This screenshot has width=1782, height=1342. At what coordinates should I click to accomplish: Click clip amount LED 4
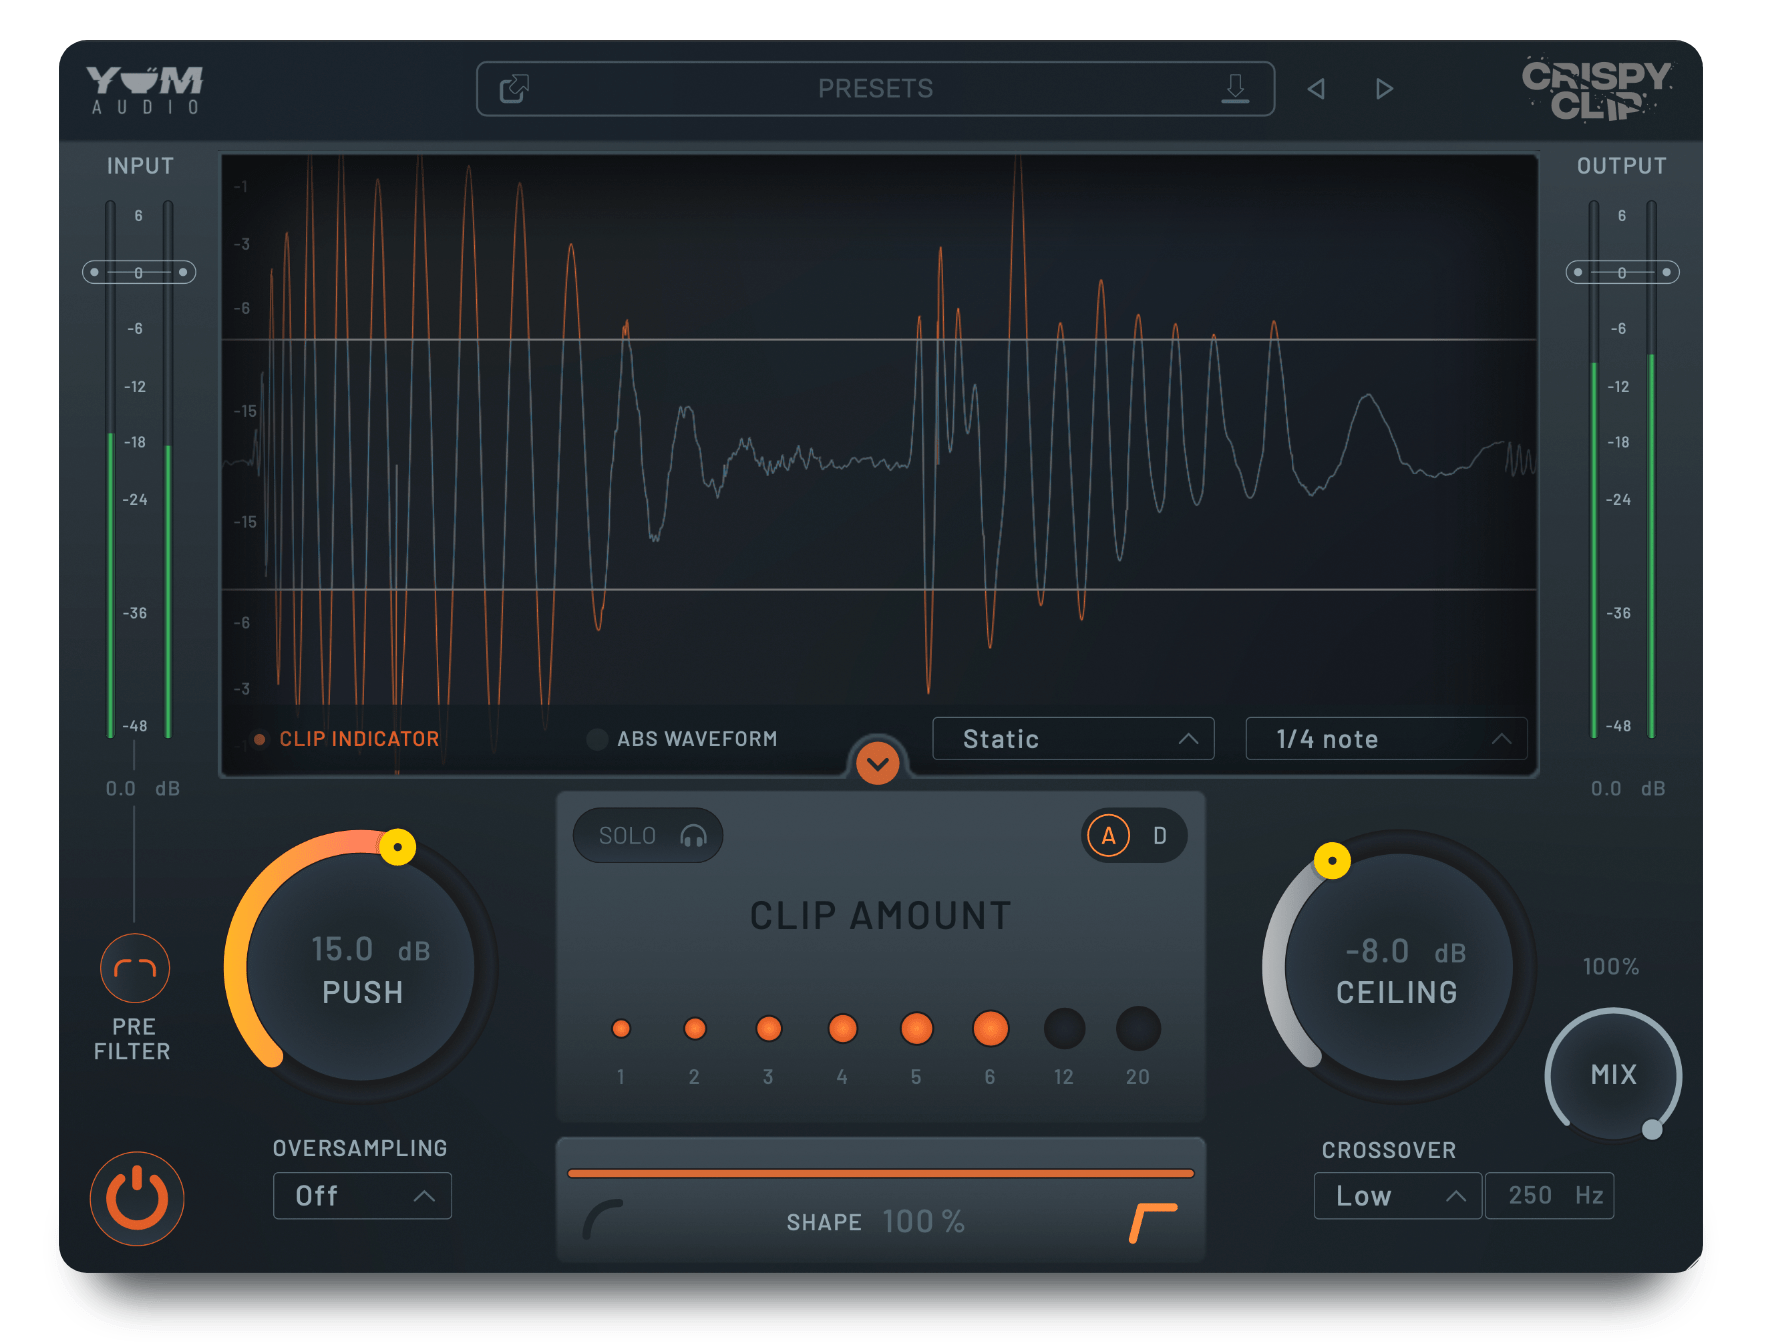(x=843, y=1028)
